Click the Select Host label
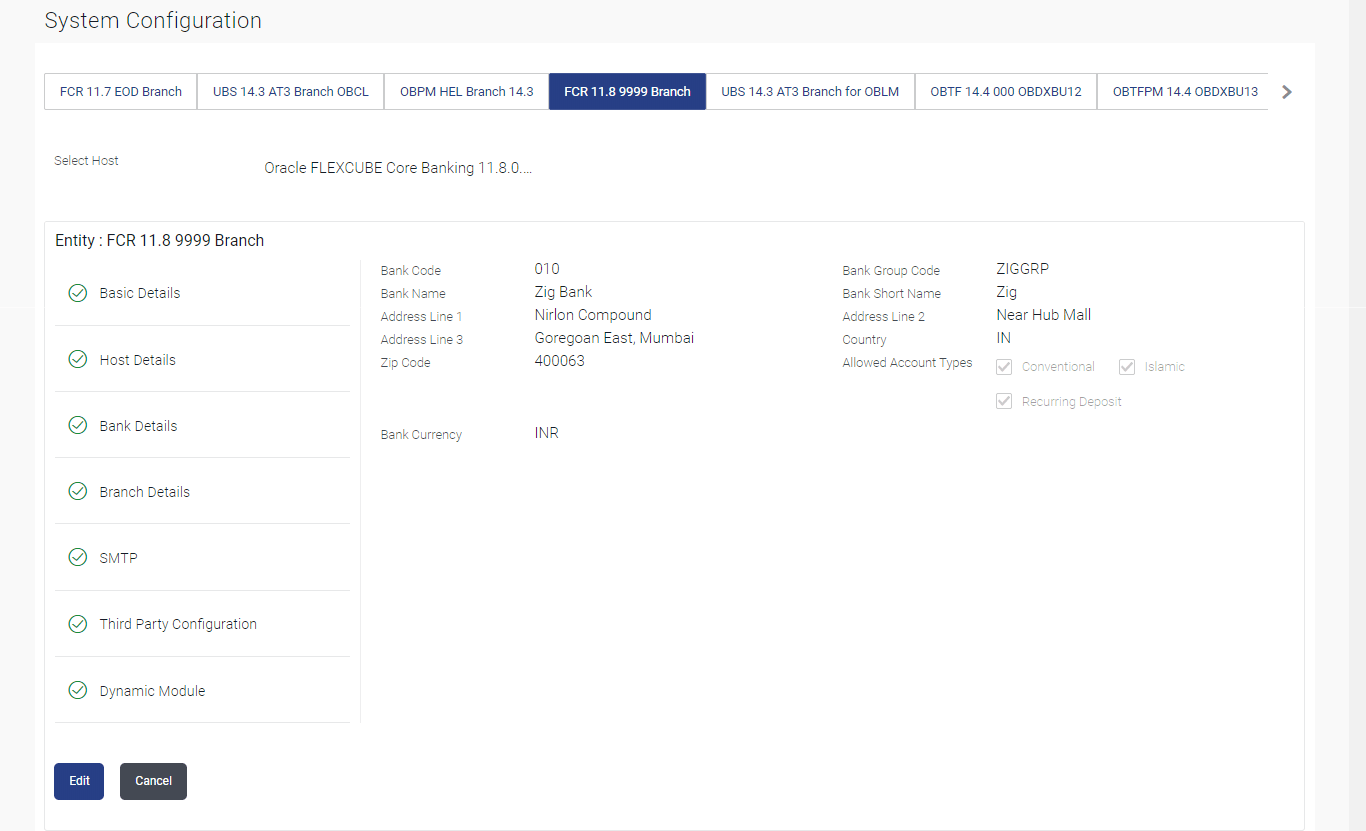 86,160
